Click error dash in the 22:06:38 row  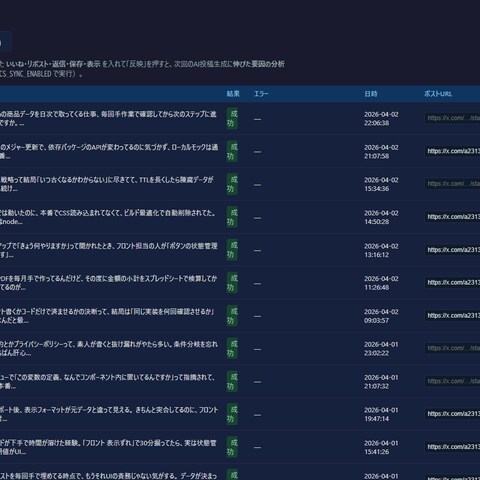[257, 119]
